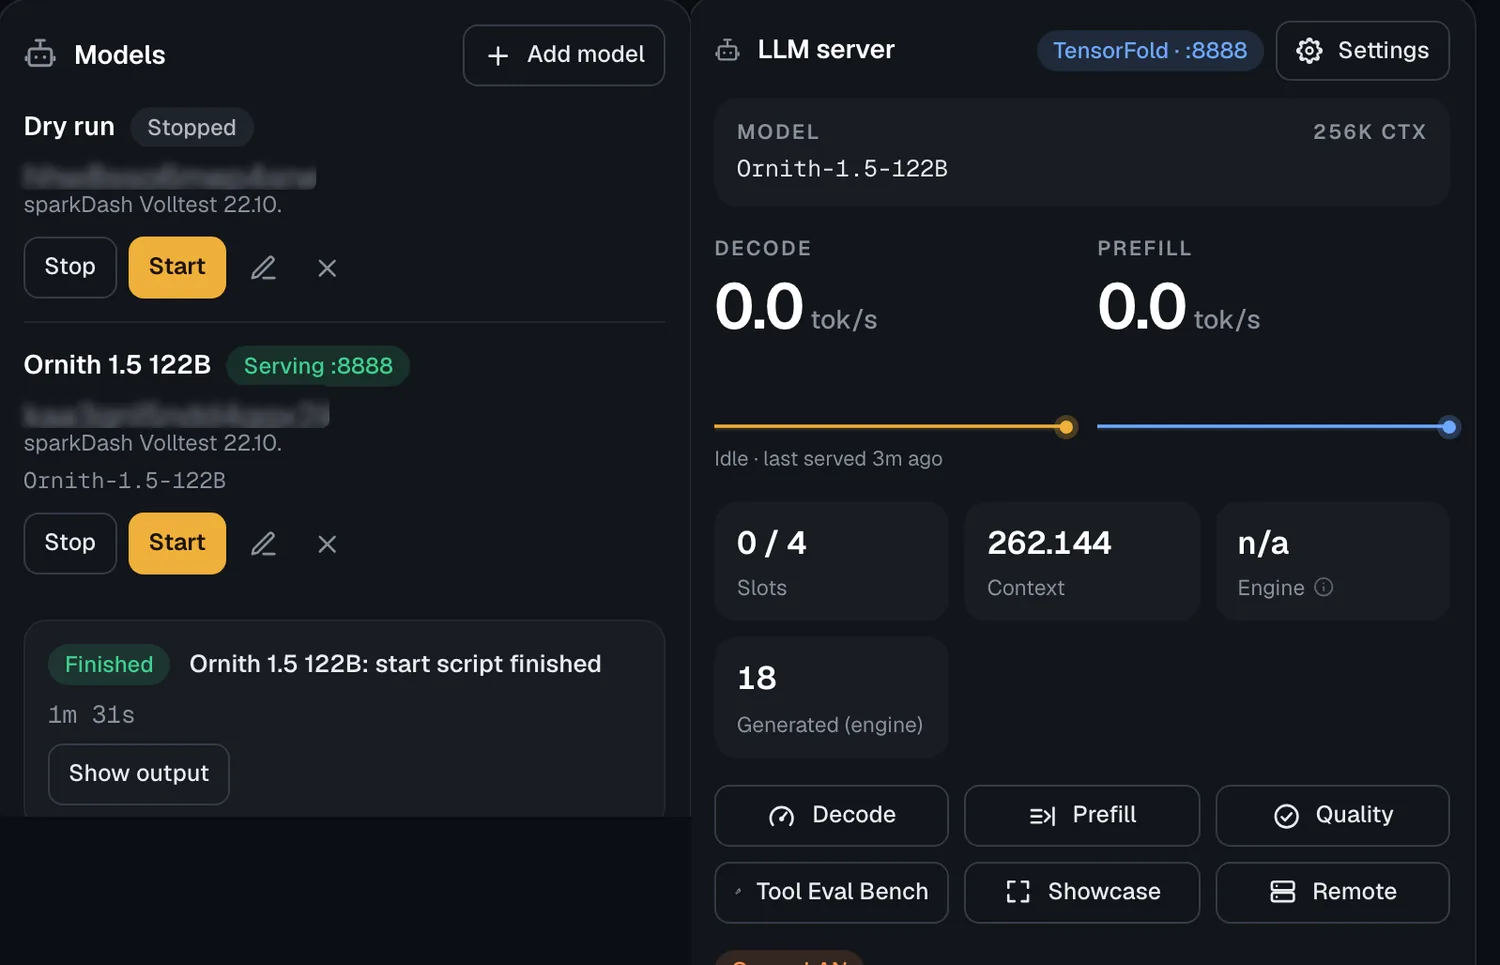Open the Quality check
The image size is (1500, 965).
(x=1332, y=816)
